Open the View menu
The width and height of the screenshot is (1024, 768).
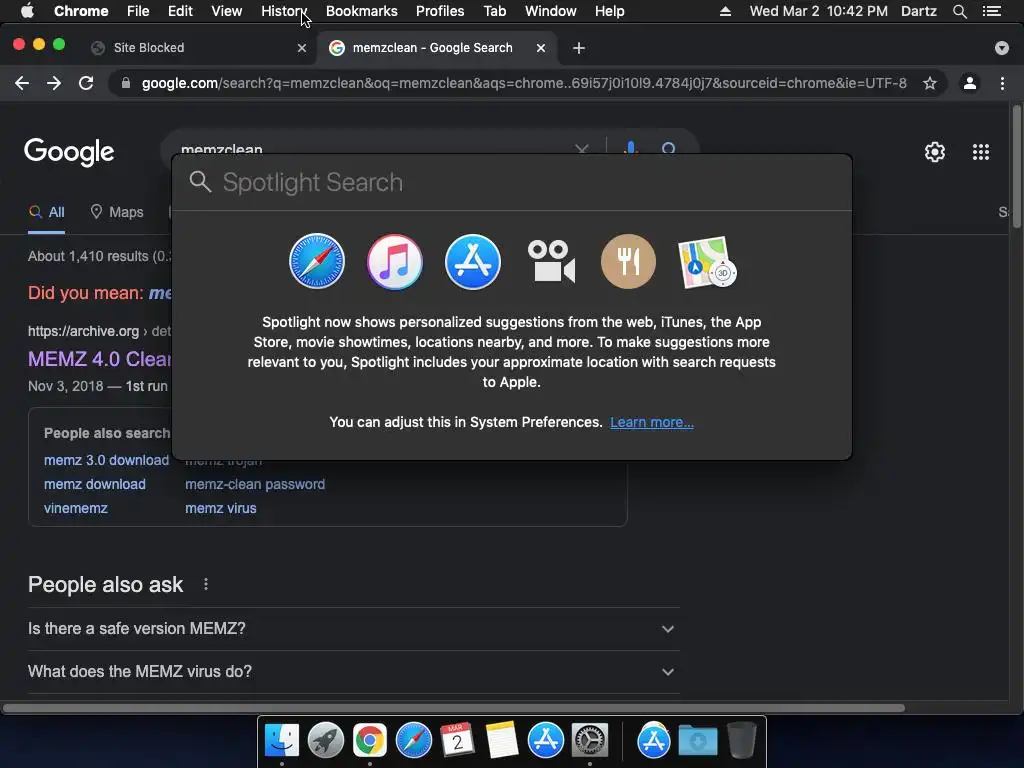click(x=227, y=11)
